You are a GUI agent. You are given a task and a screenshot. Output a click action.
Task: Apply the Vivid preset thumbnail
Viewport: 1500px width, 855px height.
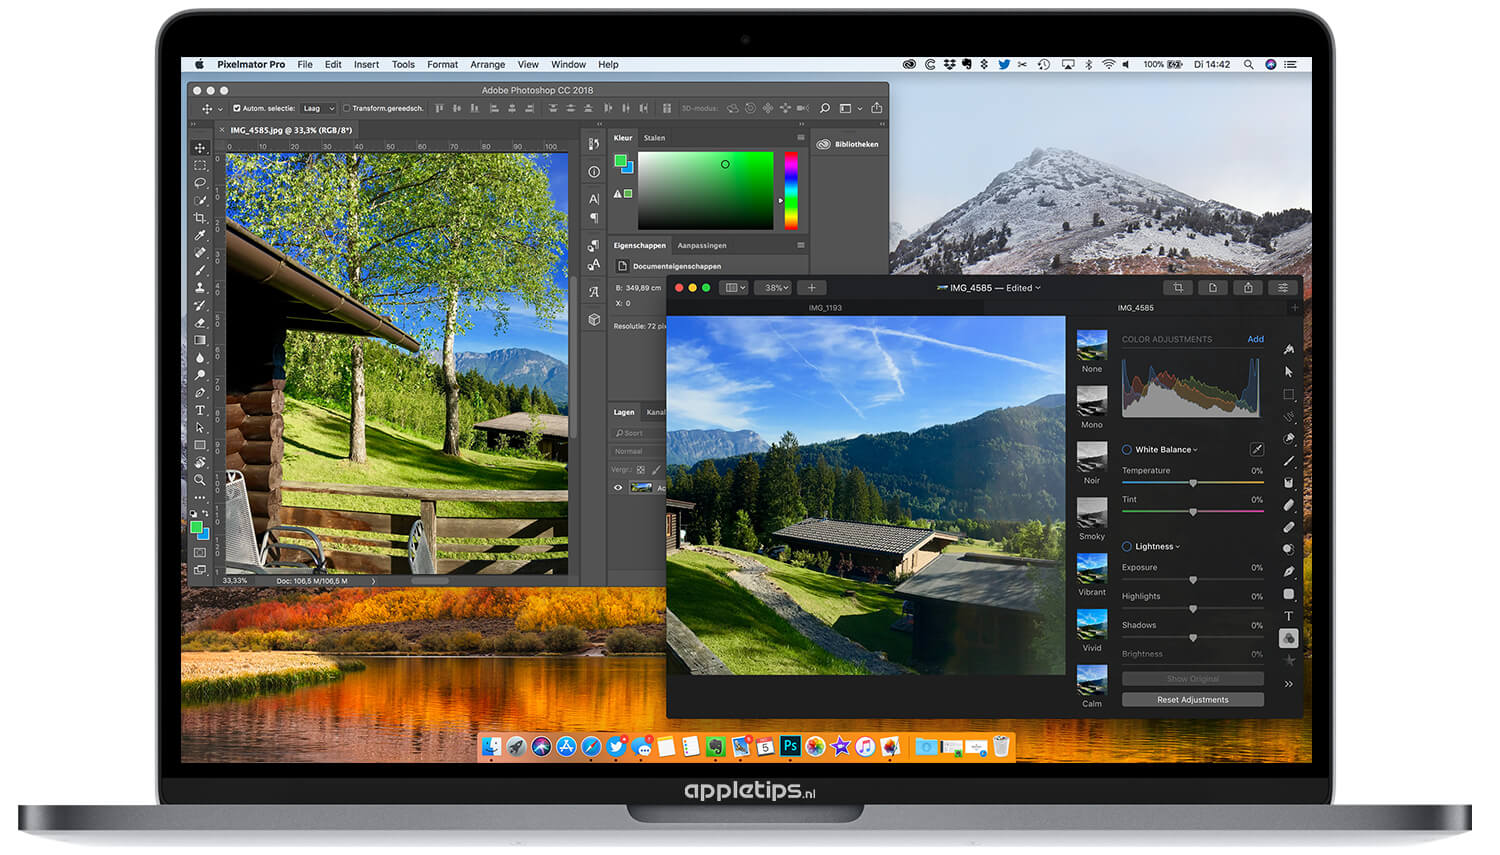pyautogui.click(x=1092, y=625)
